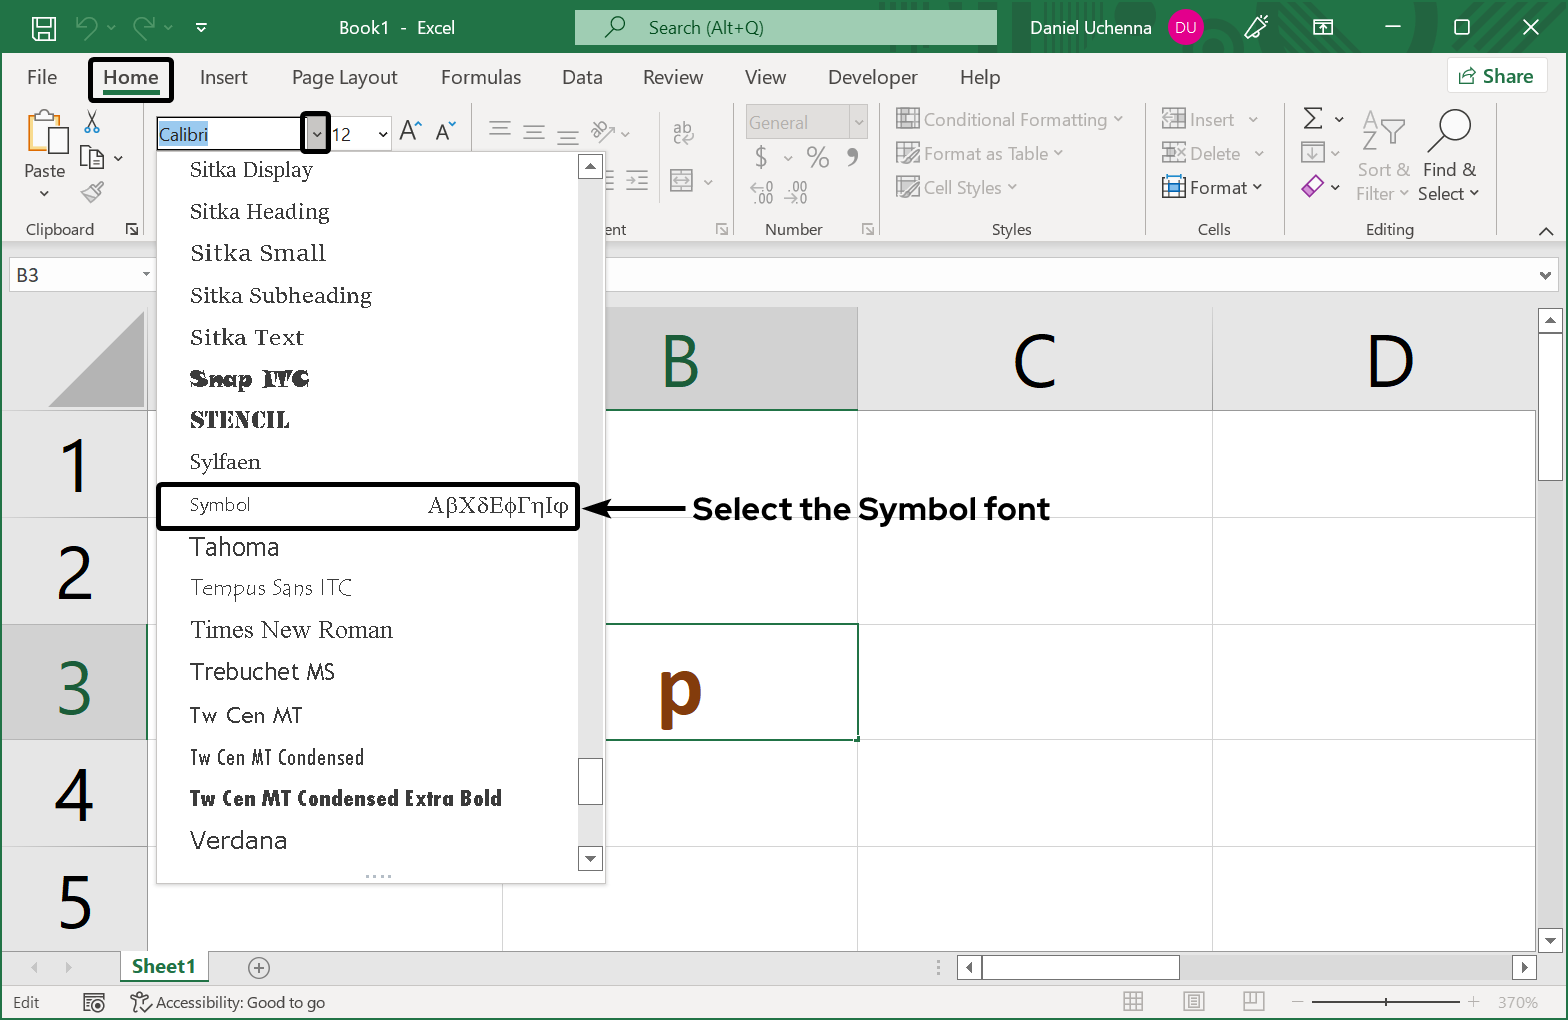Switch to Page Layout view in status bar

pos(1193,1002)
